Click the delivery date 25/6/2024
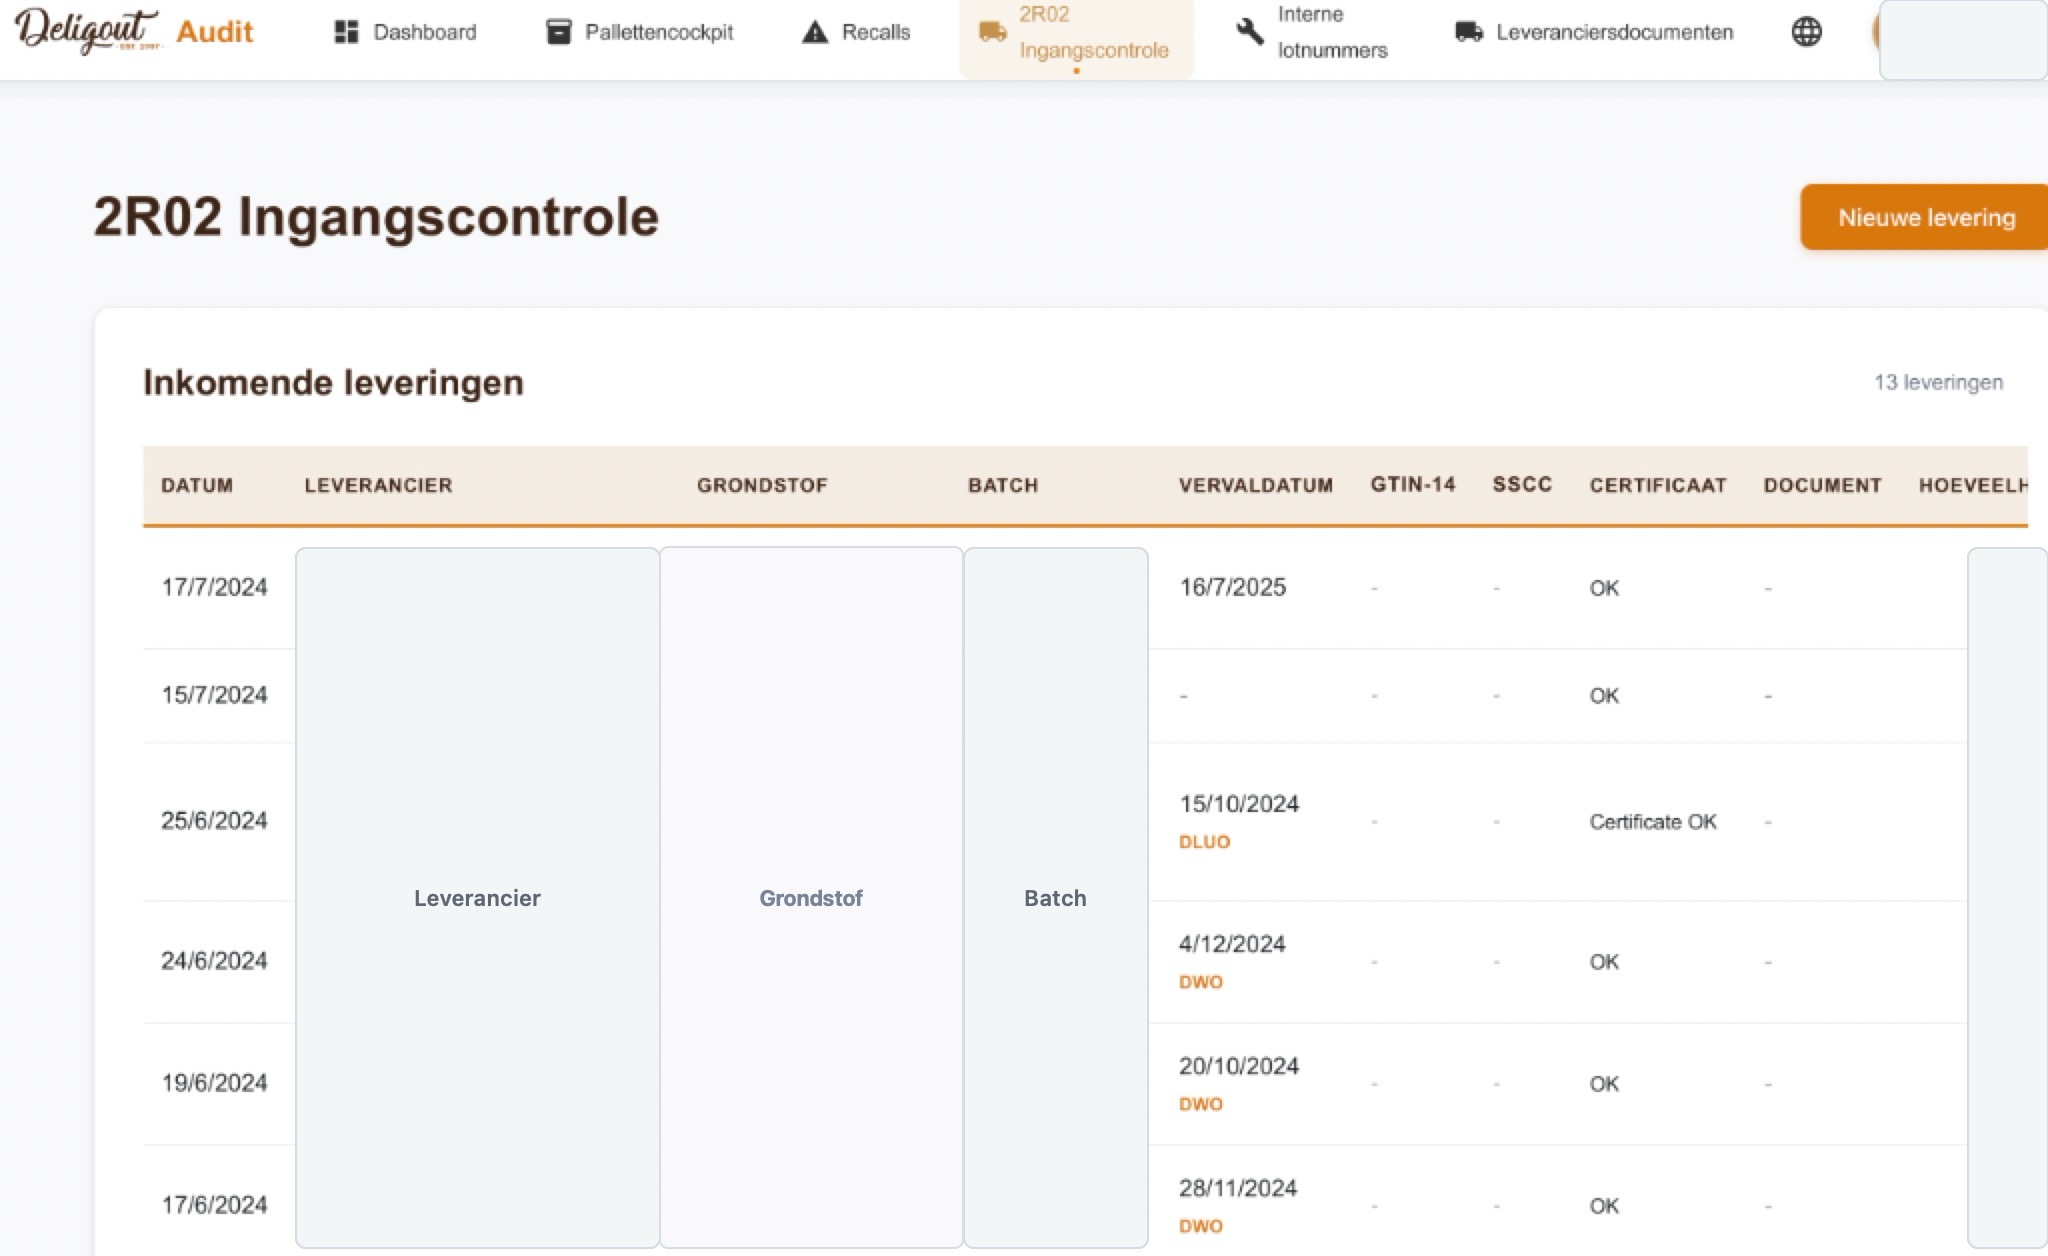 pos(214,821)
